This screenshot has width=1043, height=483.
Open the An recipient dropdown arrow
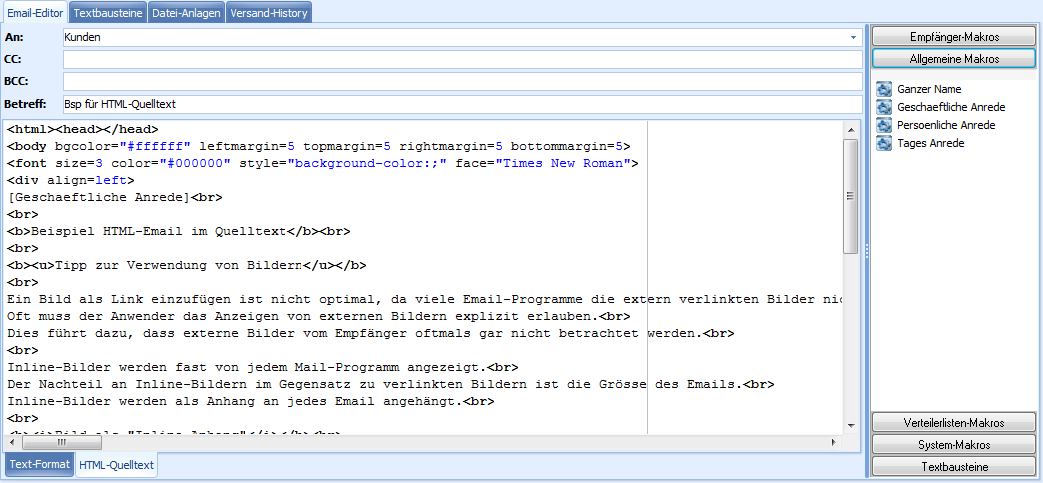tap(853, 38)
